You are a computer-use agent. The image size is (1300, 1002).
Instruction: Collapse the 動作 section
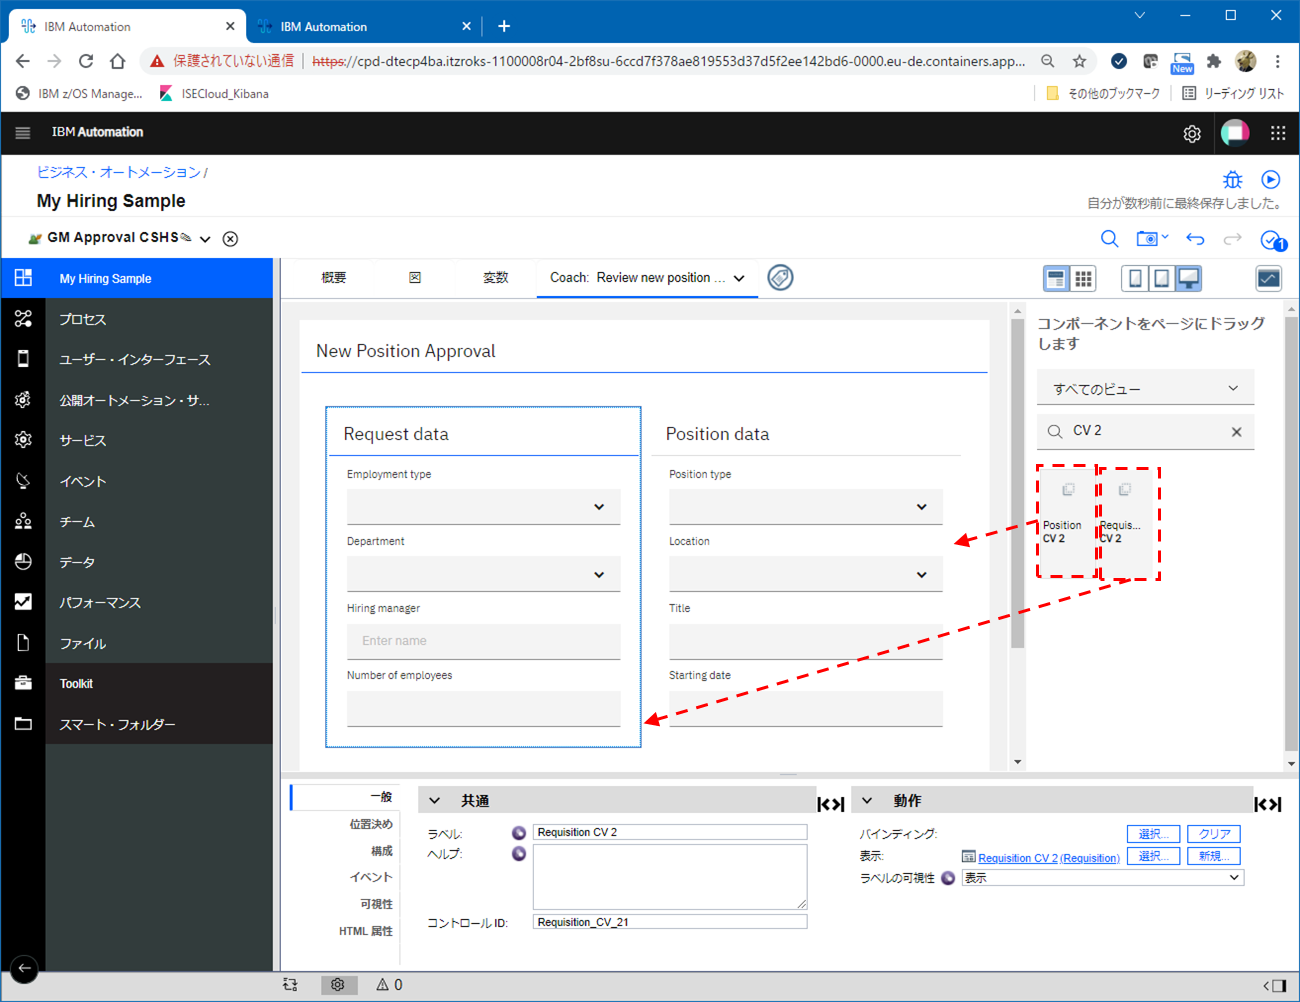(867, 801)
